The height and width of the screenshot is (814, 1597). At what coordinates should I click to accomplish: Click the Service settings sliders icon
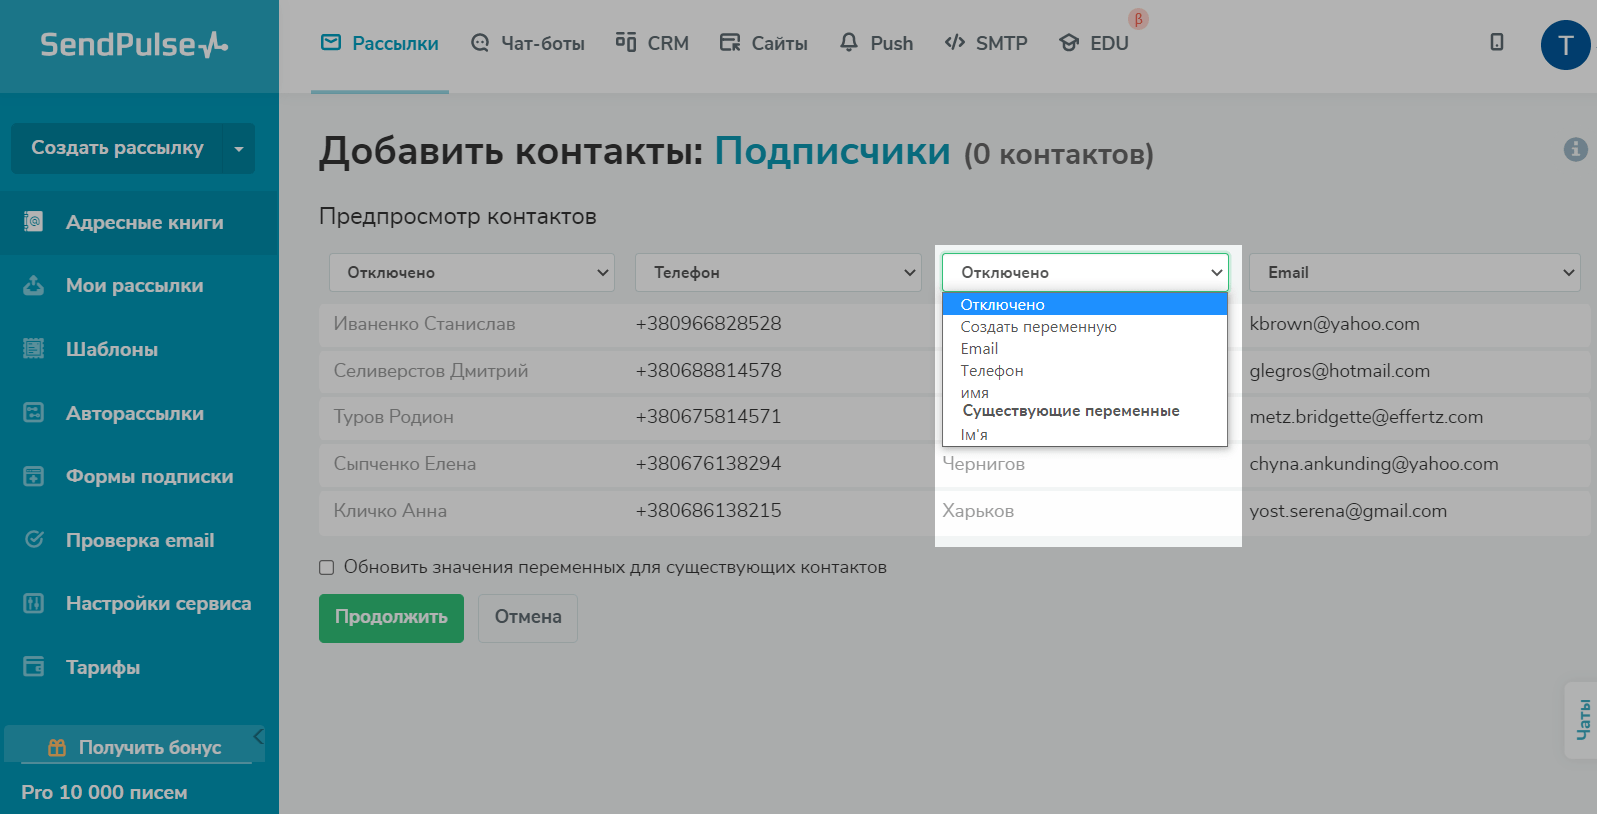(33, 603)
